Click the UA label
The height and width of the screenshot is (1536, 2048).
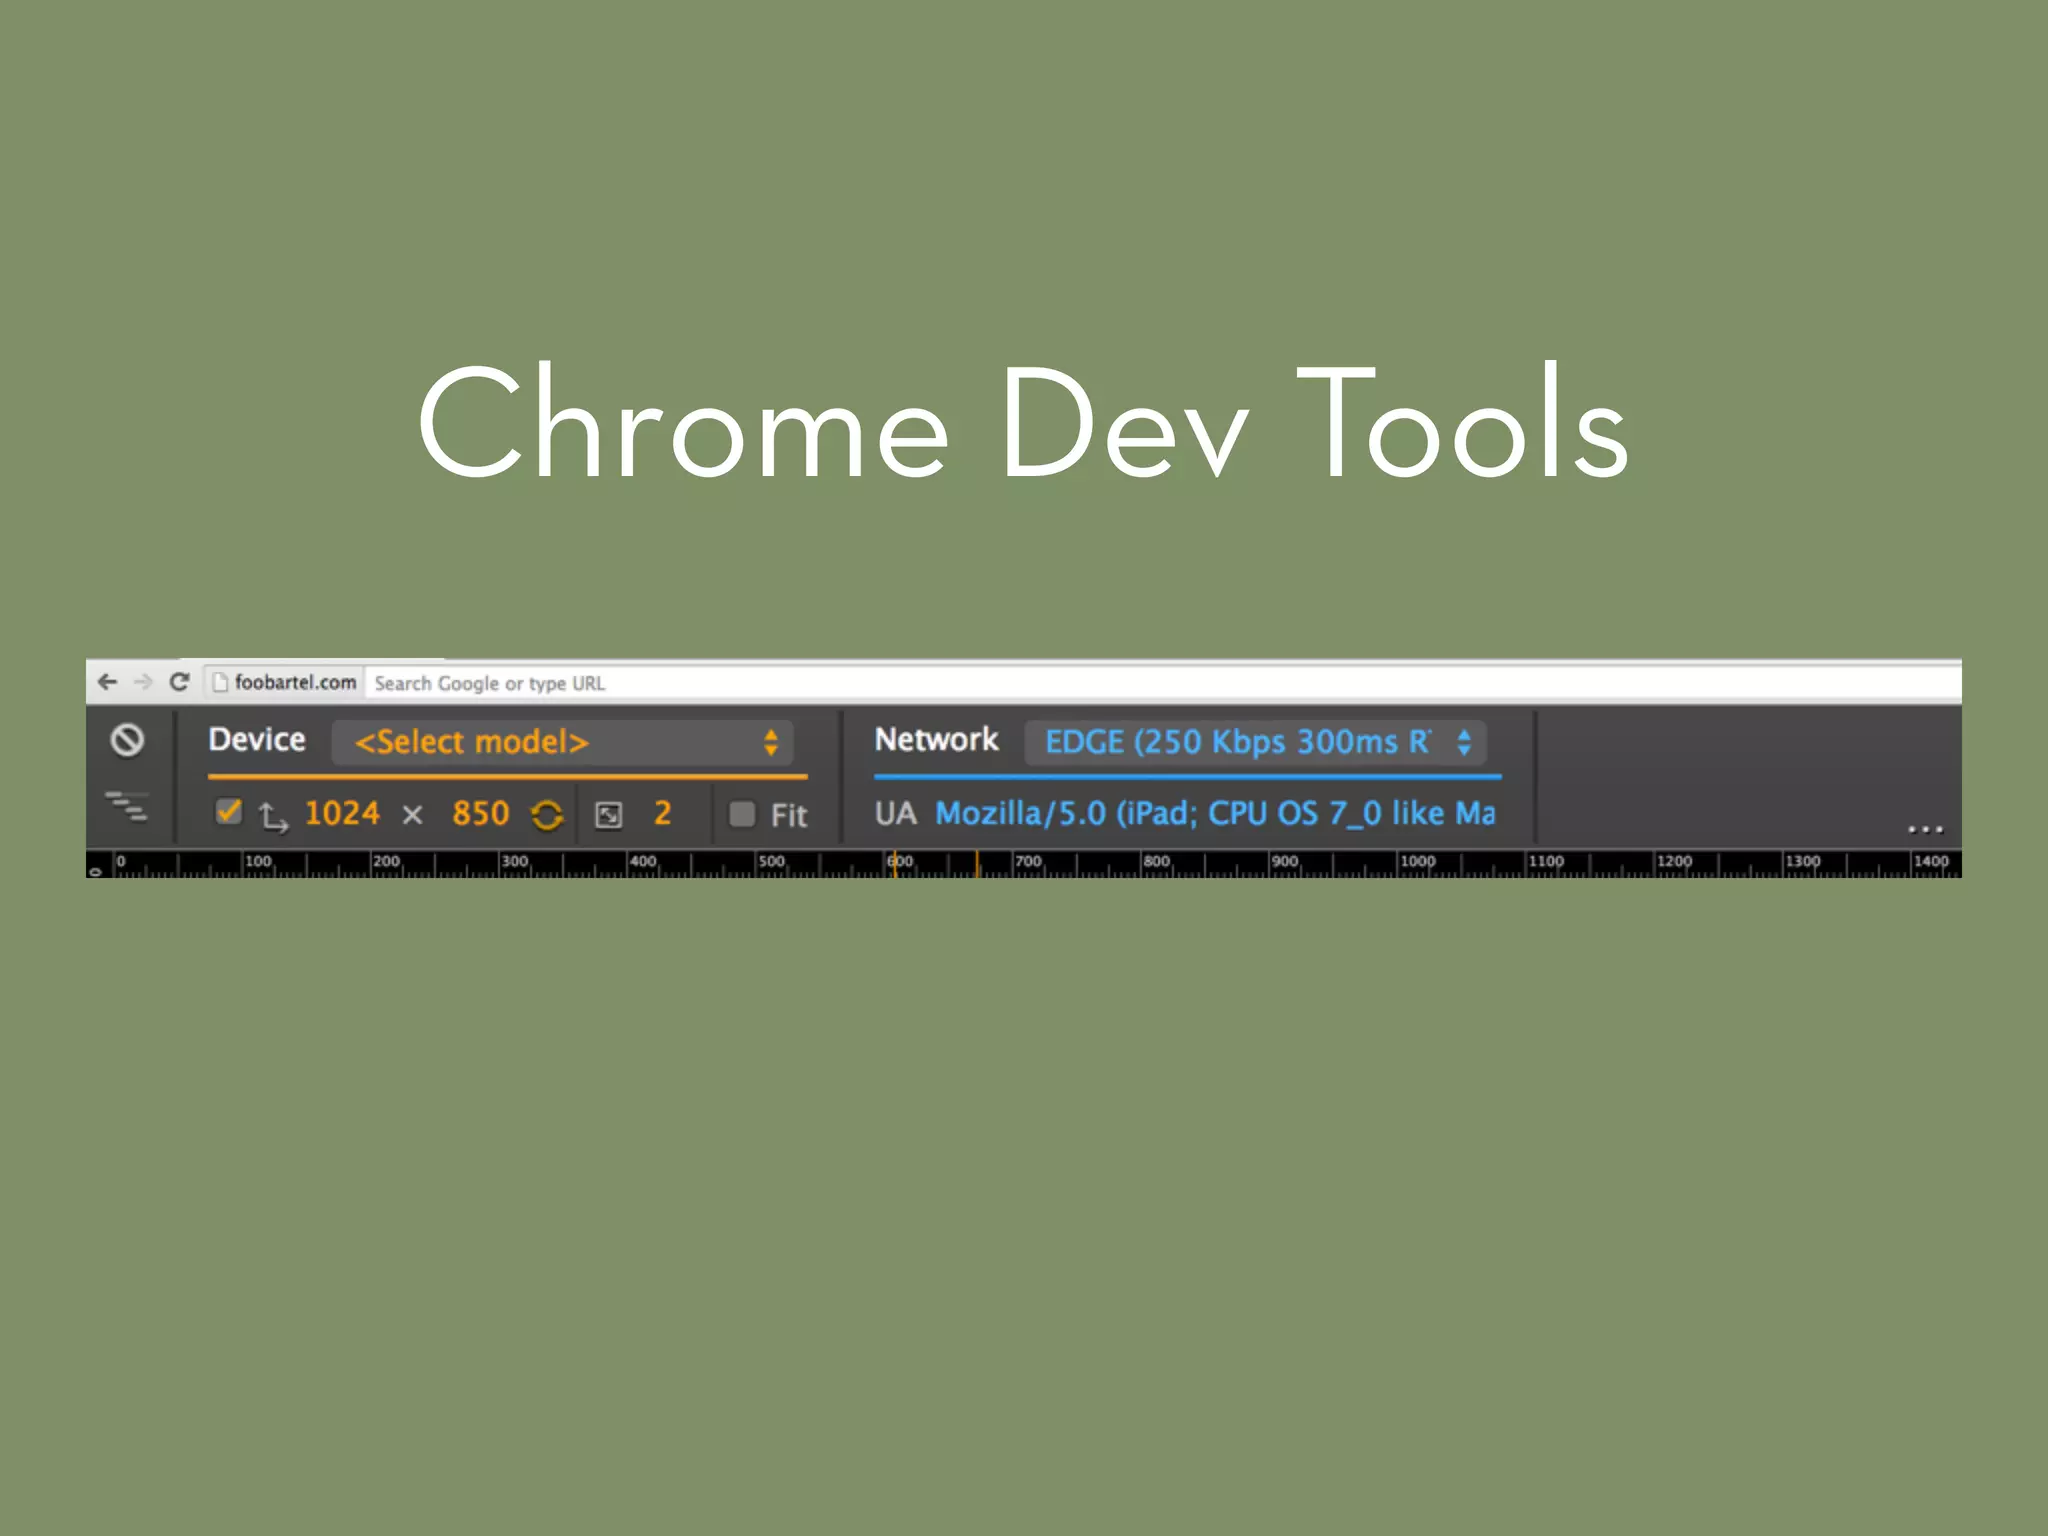point(895,814)
